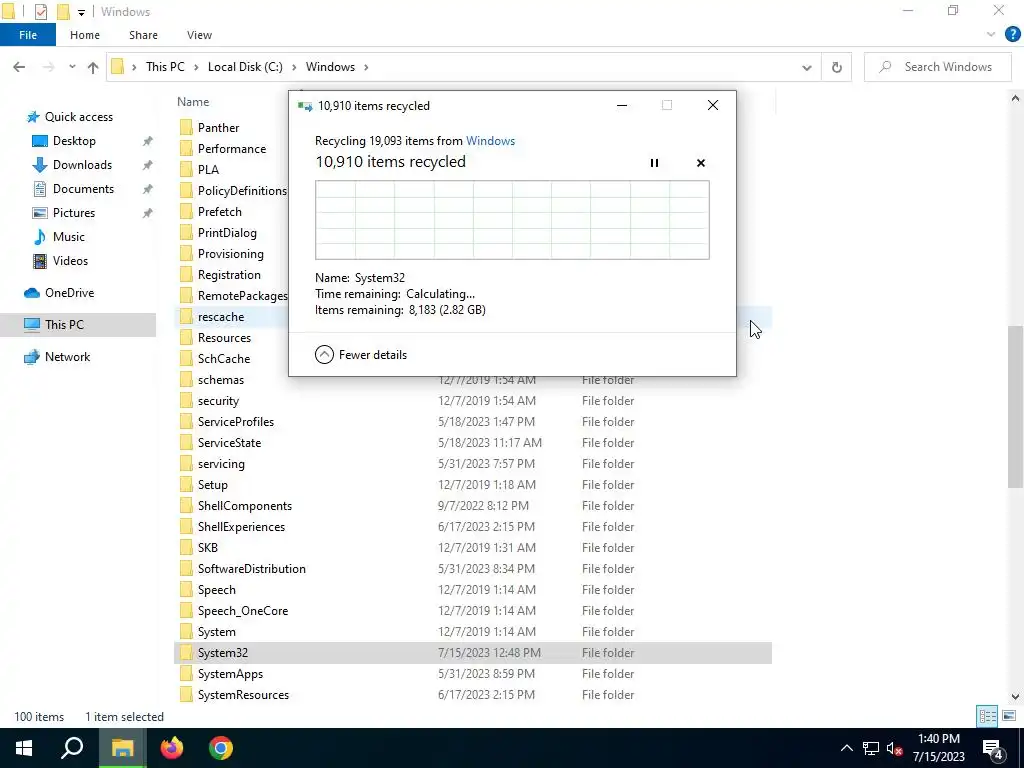
Task: Click This PC in the address path
Action: click(165, 67)
